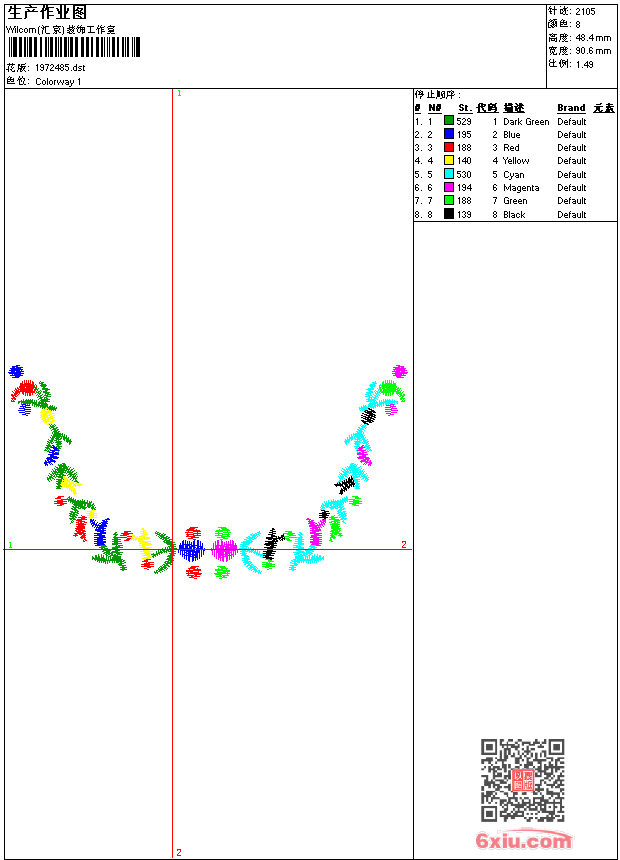The image size is (620, 860).
Task: Click the large blue center flower stitch
Action: (191, 550)
